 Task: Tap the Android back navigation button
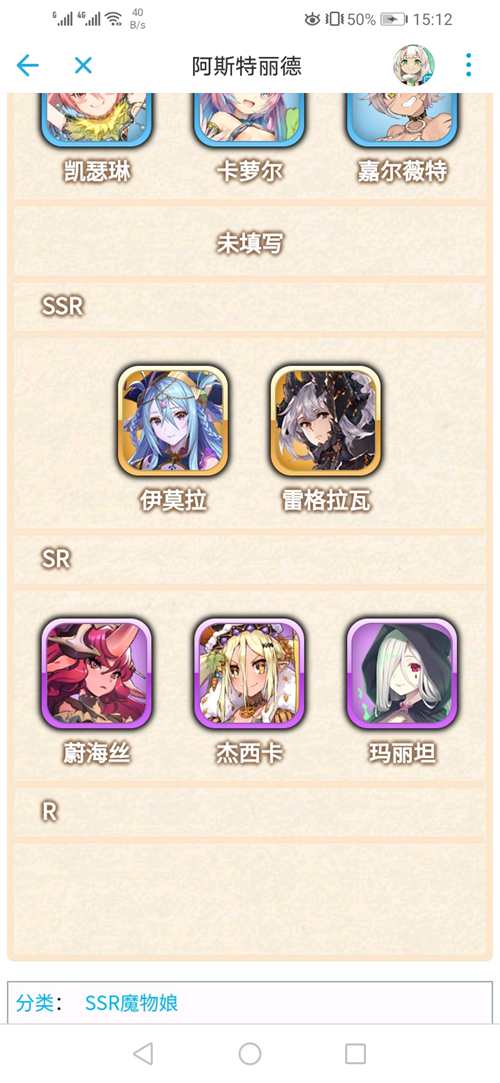click(x=142, y=1053)
